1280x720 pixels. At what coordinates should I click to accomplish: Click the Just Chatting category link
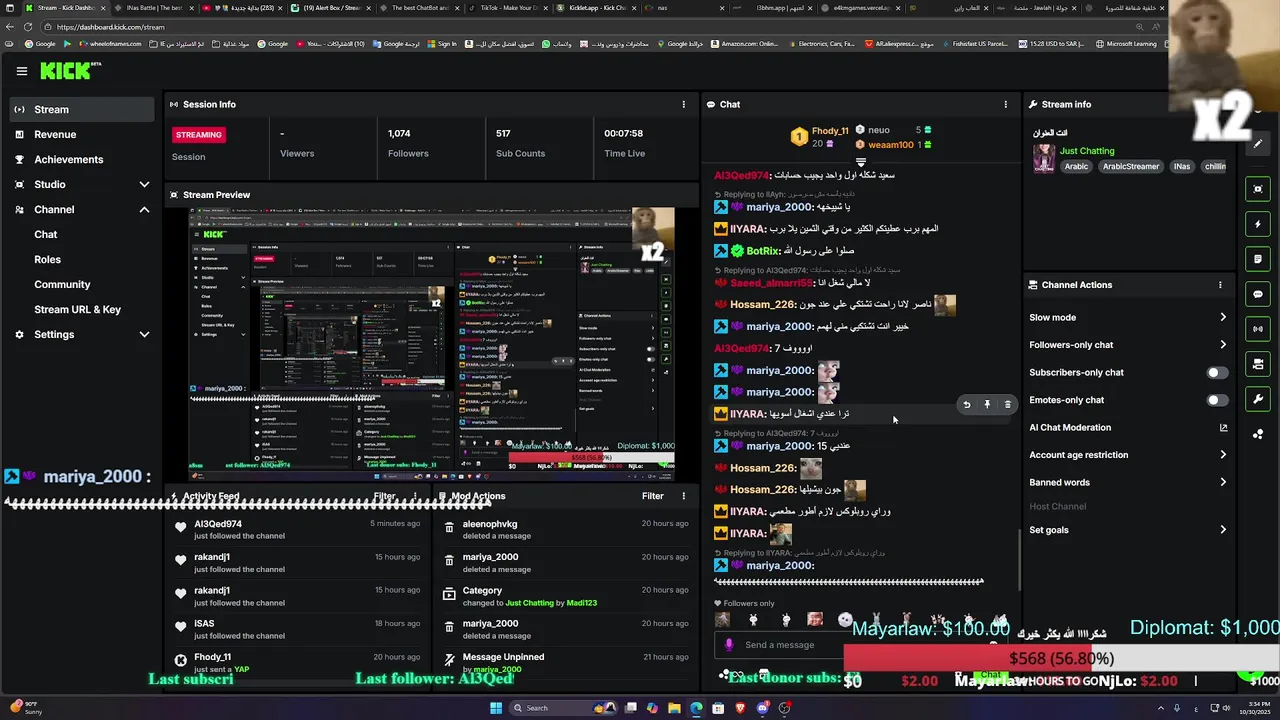click(x=1086, y=151)
